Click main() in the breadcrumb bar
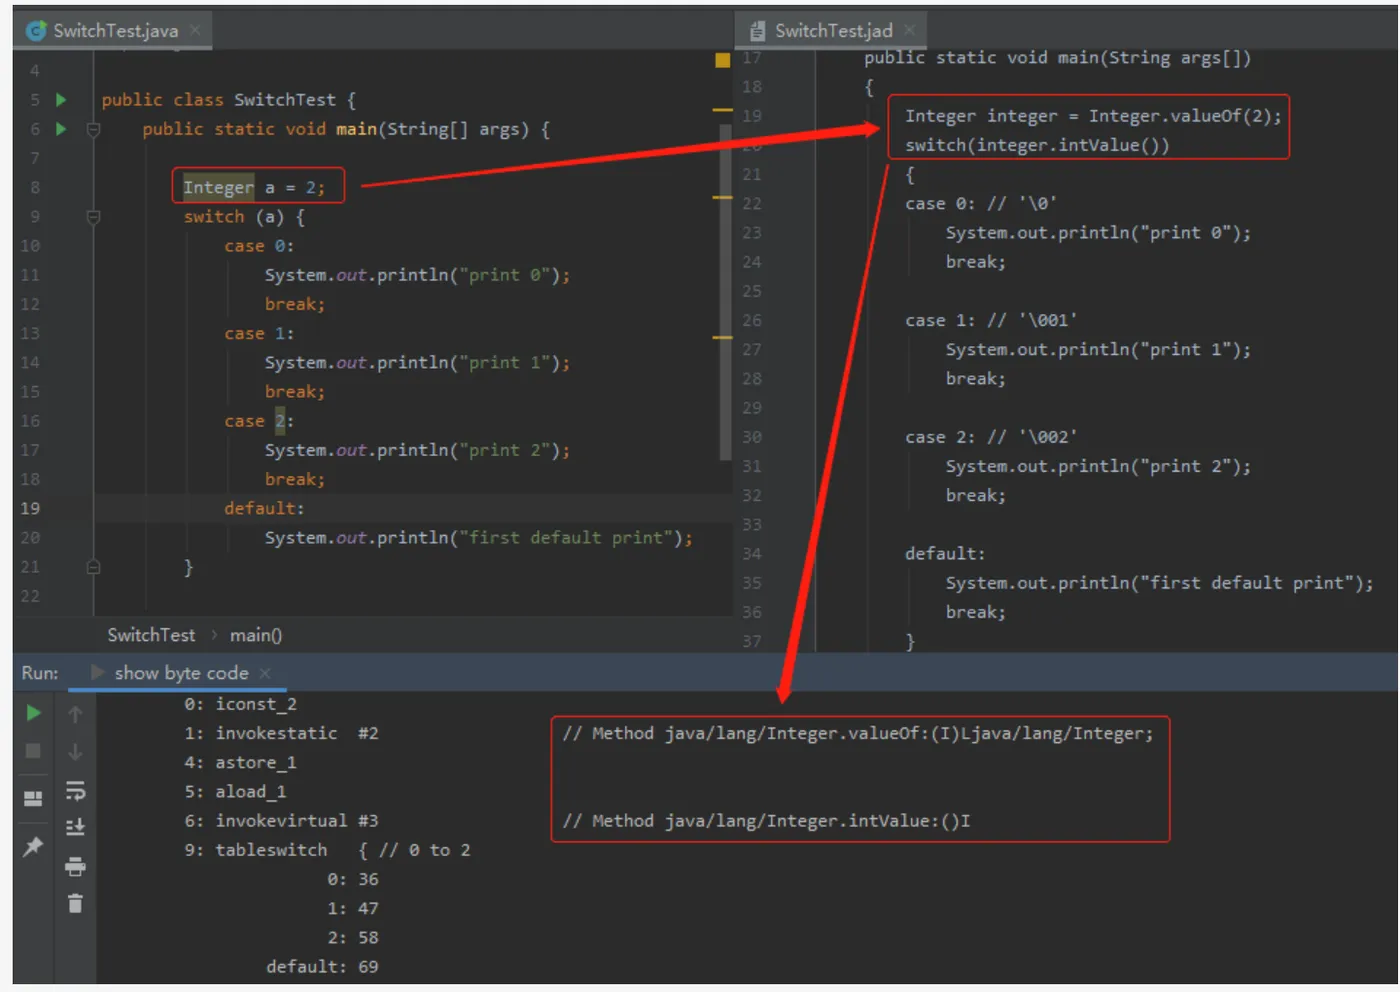 tap(256, 635)
